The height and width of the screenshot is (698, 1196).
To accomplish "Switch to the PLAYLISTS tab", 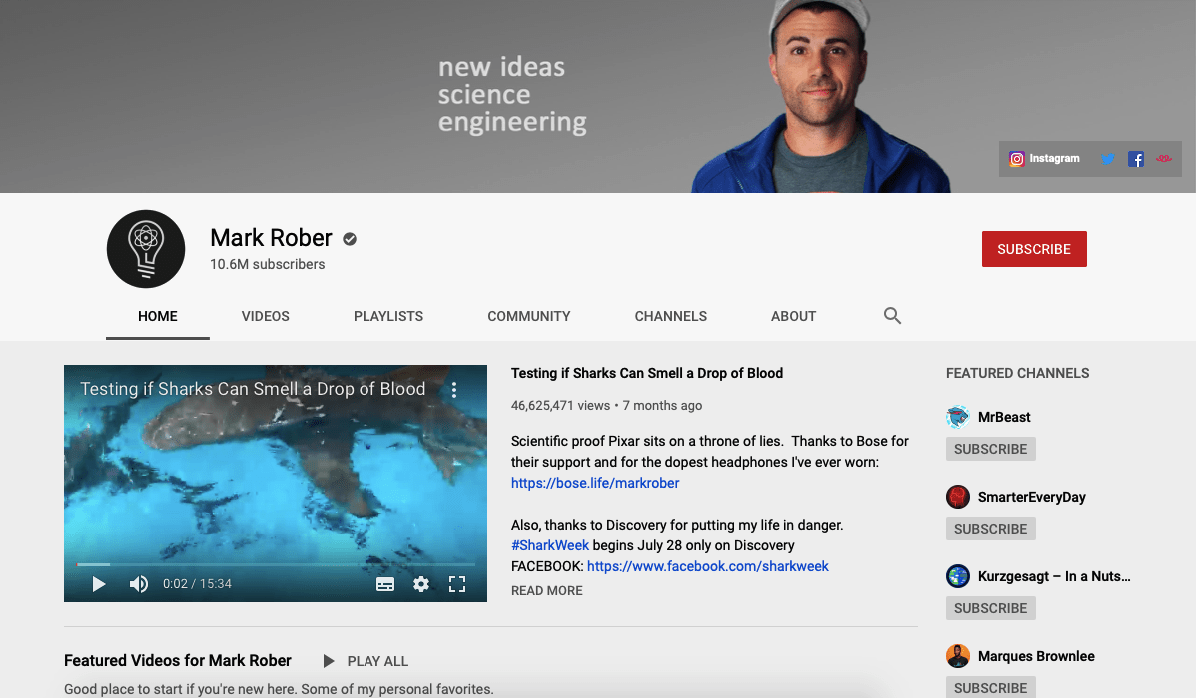I will pos(388,316).
